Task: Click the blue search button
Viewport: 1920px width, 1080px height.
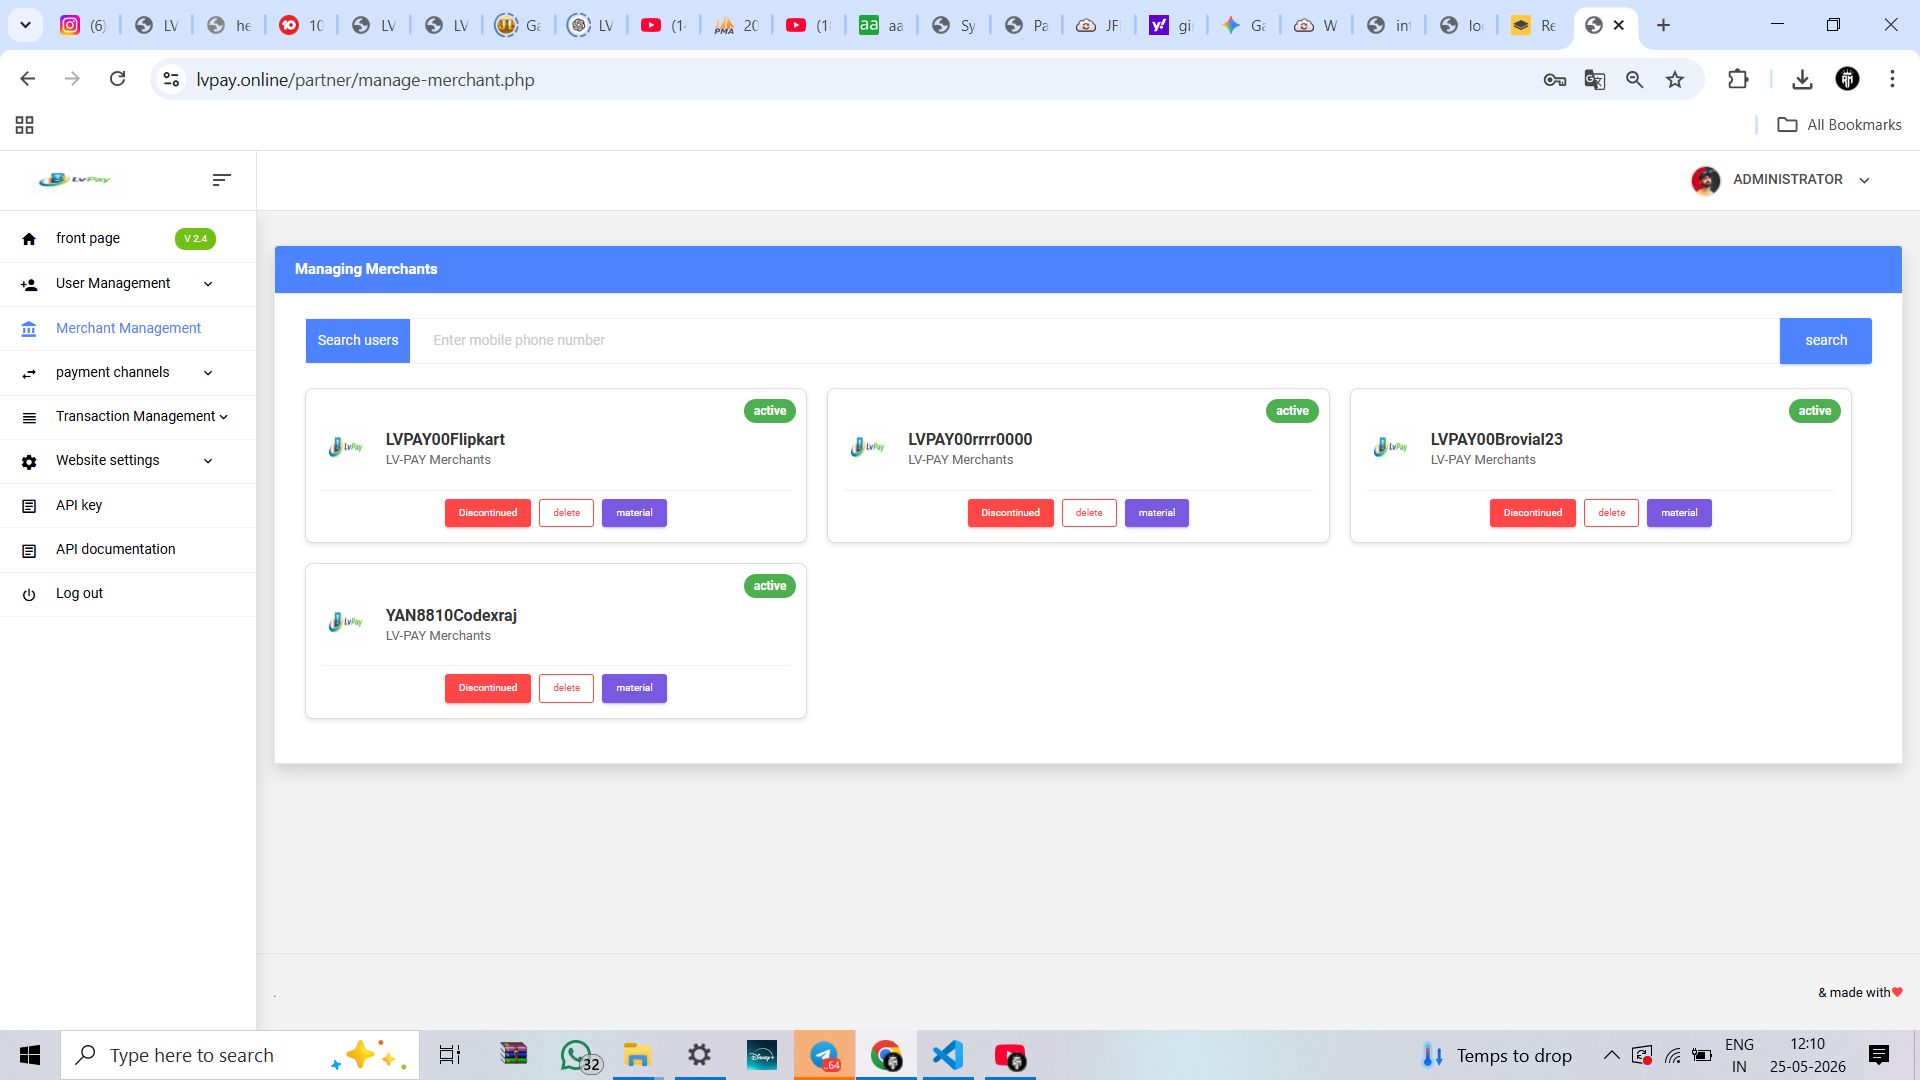Action: pos(1825,341)
